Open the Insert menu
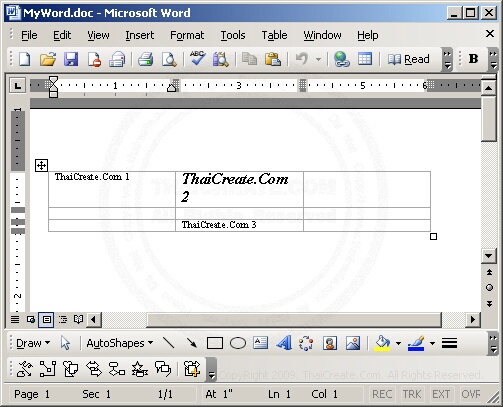 140,35
